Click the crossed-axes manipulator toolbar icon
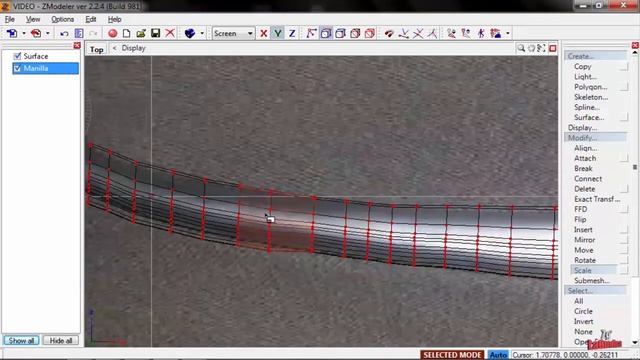The width and height of the screenshot is (640, 360). pyautogui.click(x=418, y=33)
